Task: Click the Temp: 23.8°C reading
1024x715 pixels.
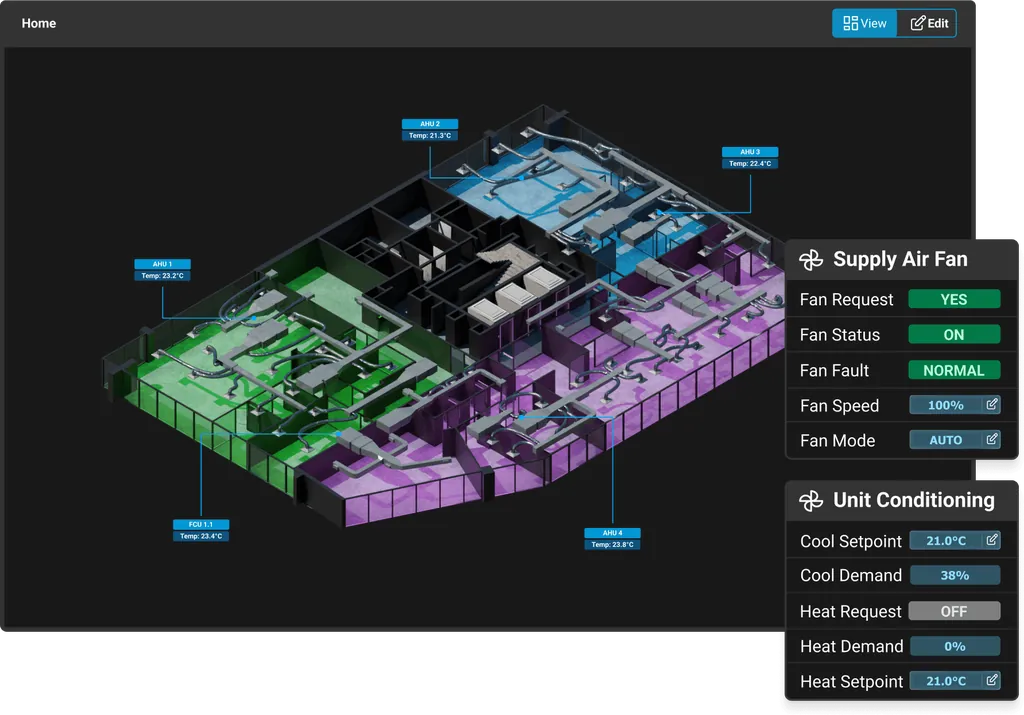Action: [x=612, y=545]
